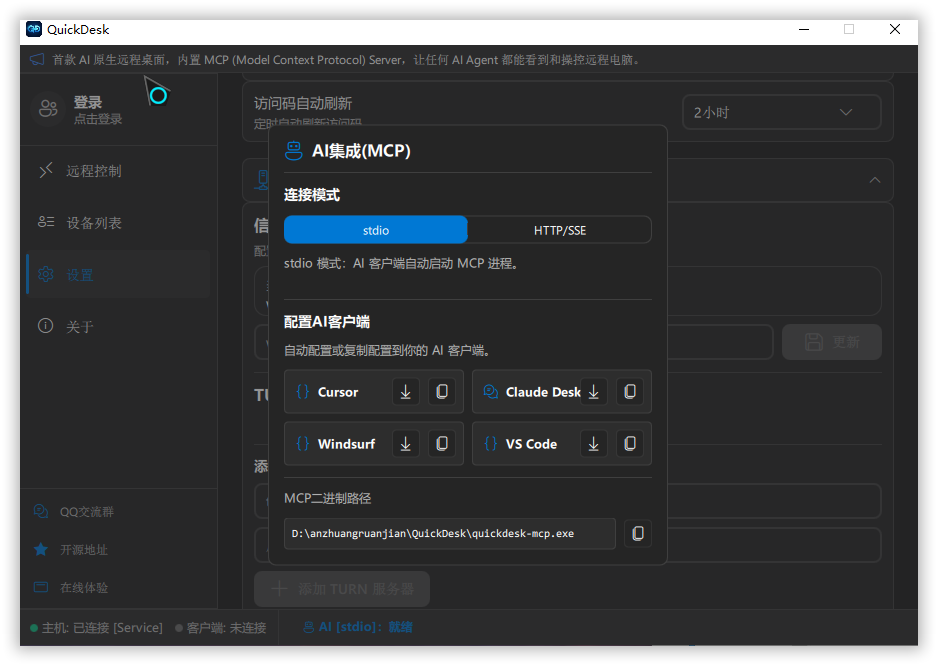Viewport: 938px width, 666px height.
Task: Open 远程控制 in the sidebar
Action: 93,171
